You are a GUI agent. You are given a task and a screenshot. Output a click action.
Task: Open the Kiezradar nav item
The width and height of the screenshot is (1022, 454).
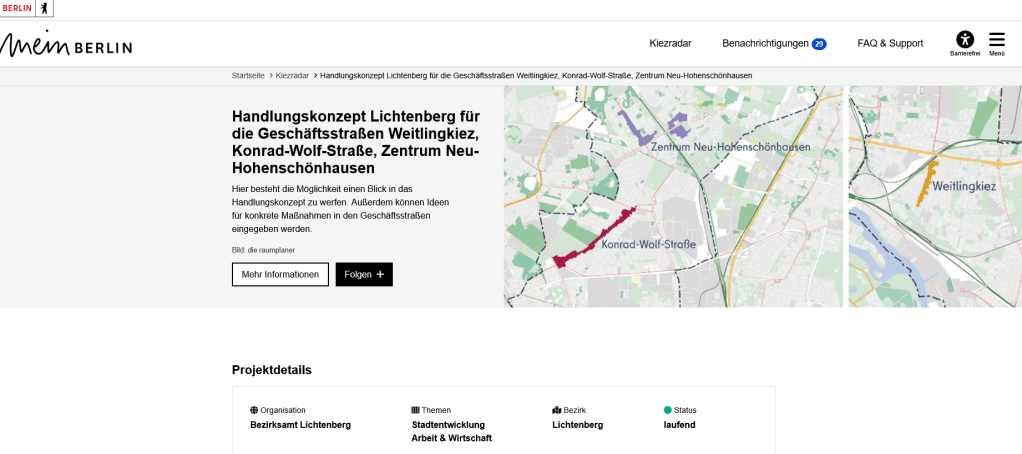pyautogui.click(x=670, y=43)
